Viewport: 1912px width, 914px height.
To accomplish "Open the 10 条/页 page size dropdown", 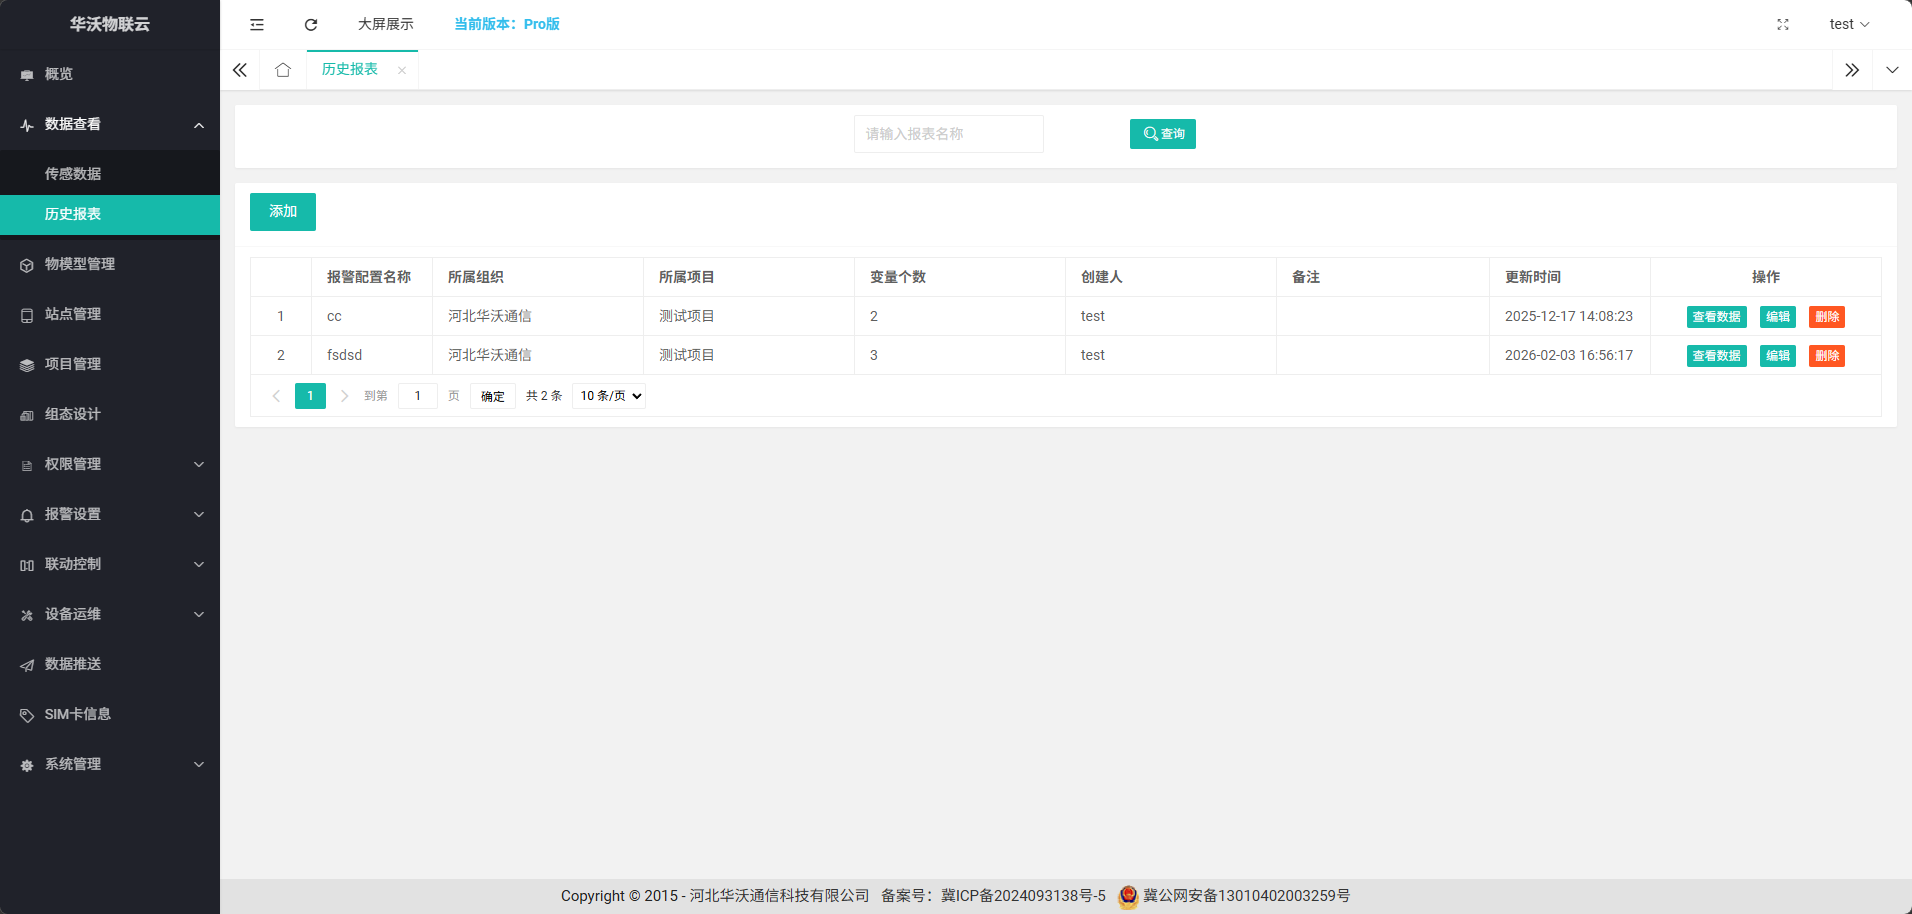I will [609, 396].
